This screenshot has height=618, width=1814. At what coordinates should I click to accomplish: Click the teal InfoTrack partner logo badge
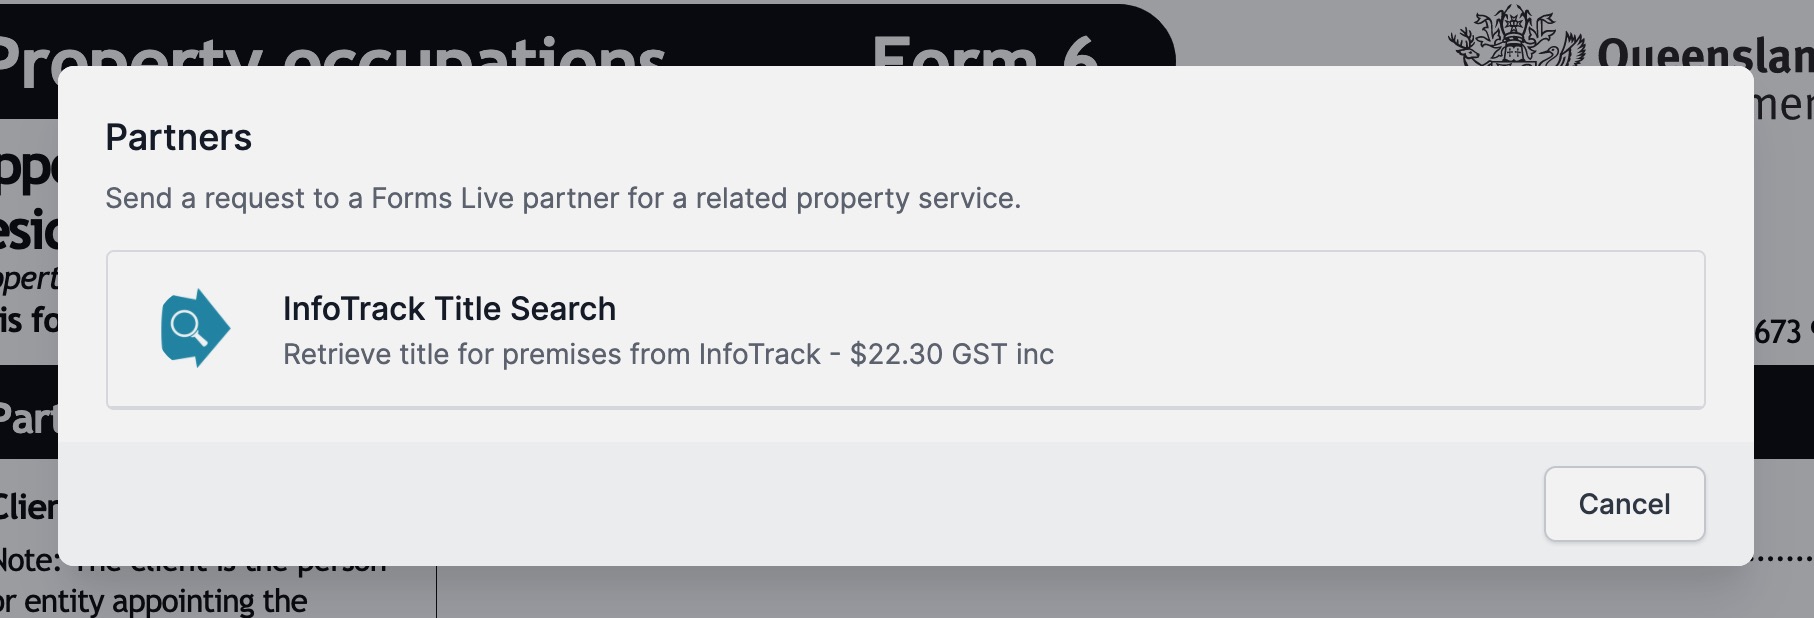click(x=194, y=327)
